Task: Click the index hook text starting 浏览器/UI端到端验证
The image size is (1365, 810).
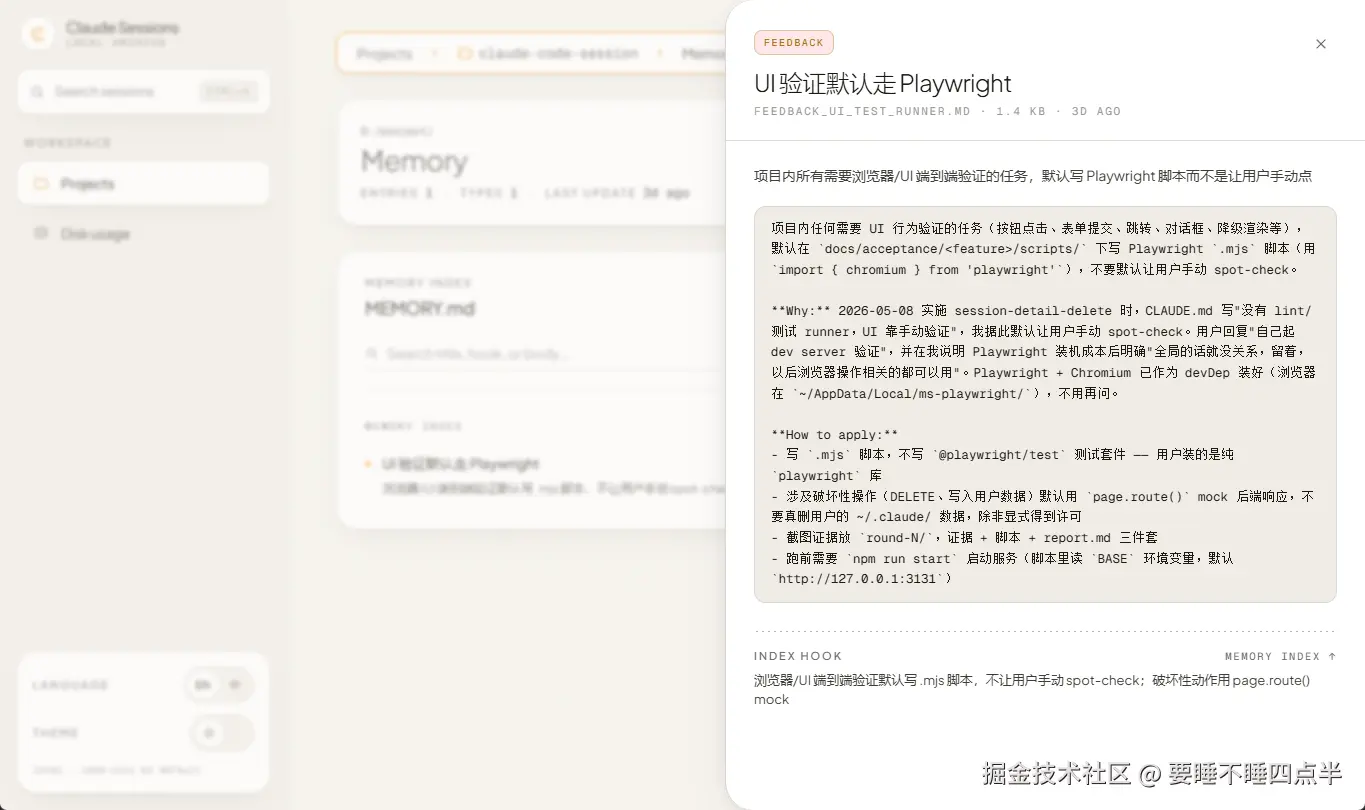Action: [1032, 690]
